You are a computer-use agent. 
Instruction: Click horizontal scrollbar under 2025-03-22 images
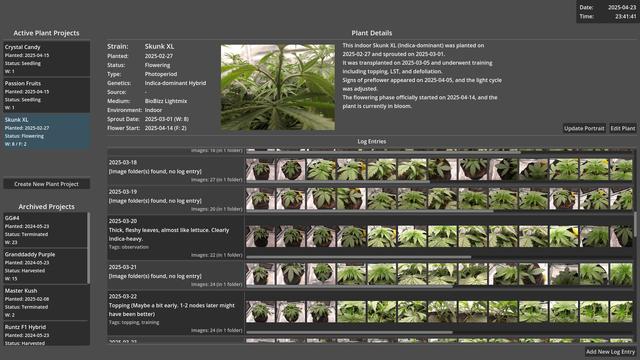tap(349, 332)
